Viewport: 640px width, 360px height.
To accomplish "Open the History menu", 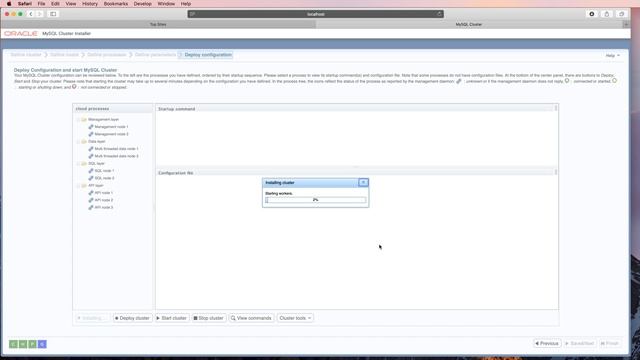I will [90, 4].
